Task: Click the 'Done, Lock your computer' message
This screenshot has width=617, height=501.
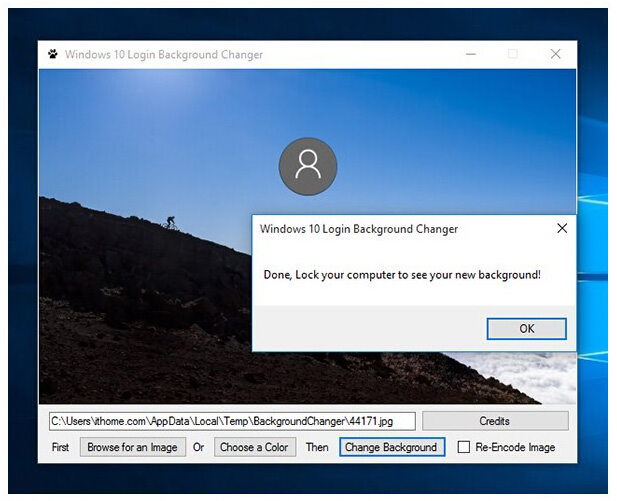Action: 402,275
